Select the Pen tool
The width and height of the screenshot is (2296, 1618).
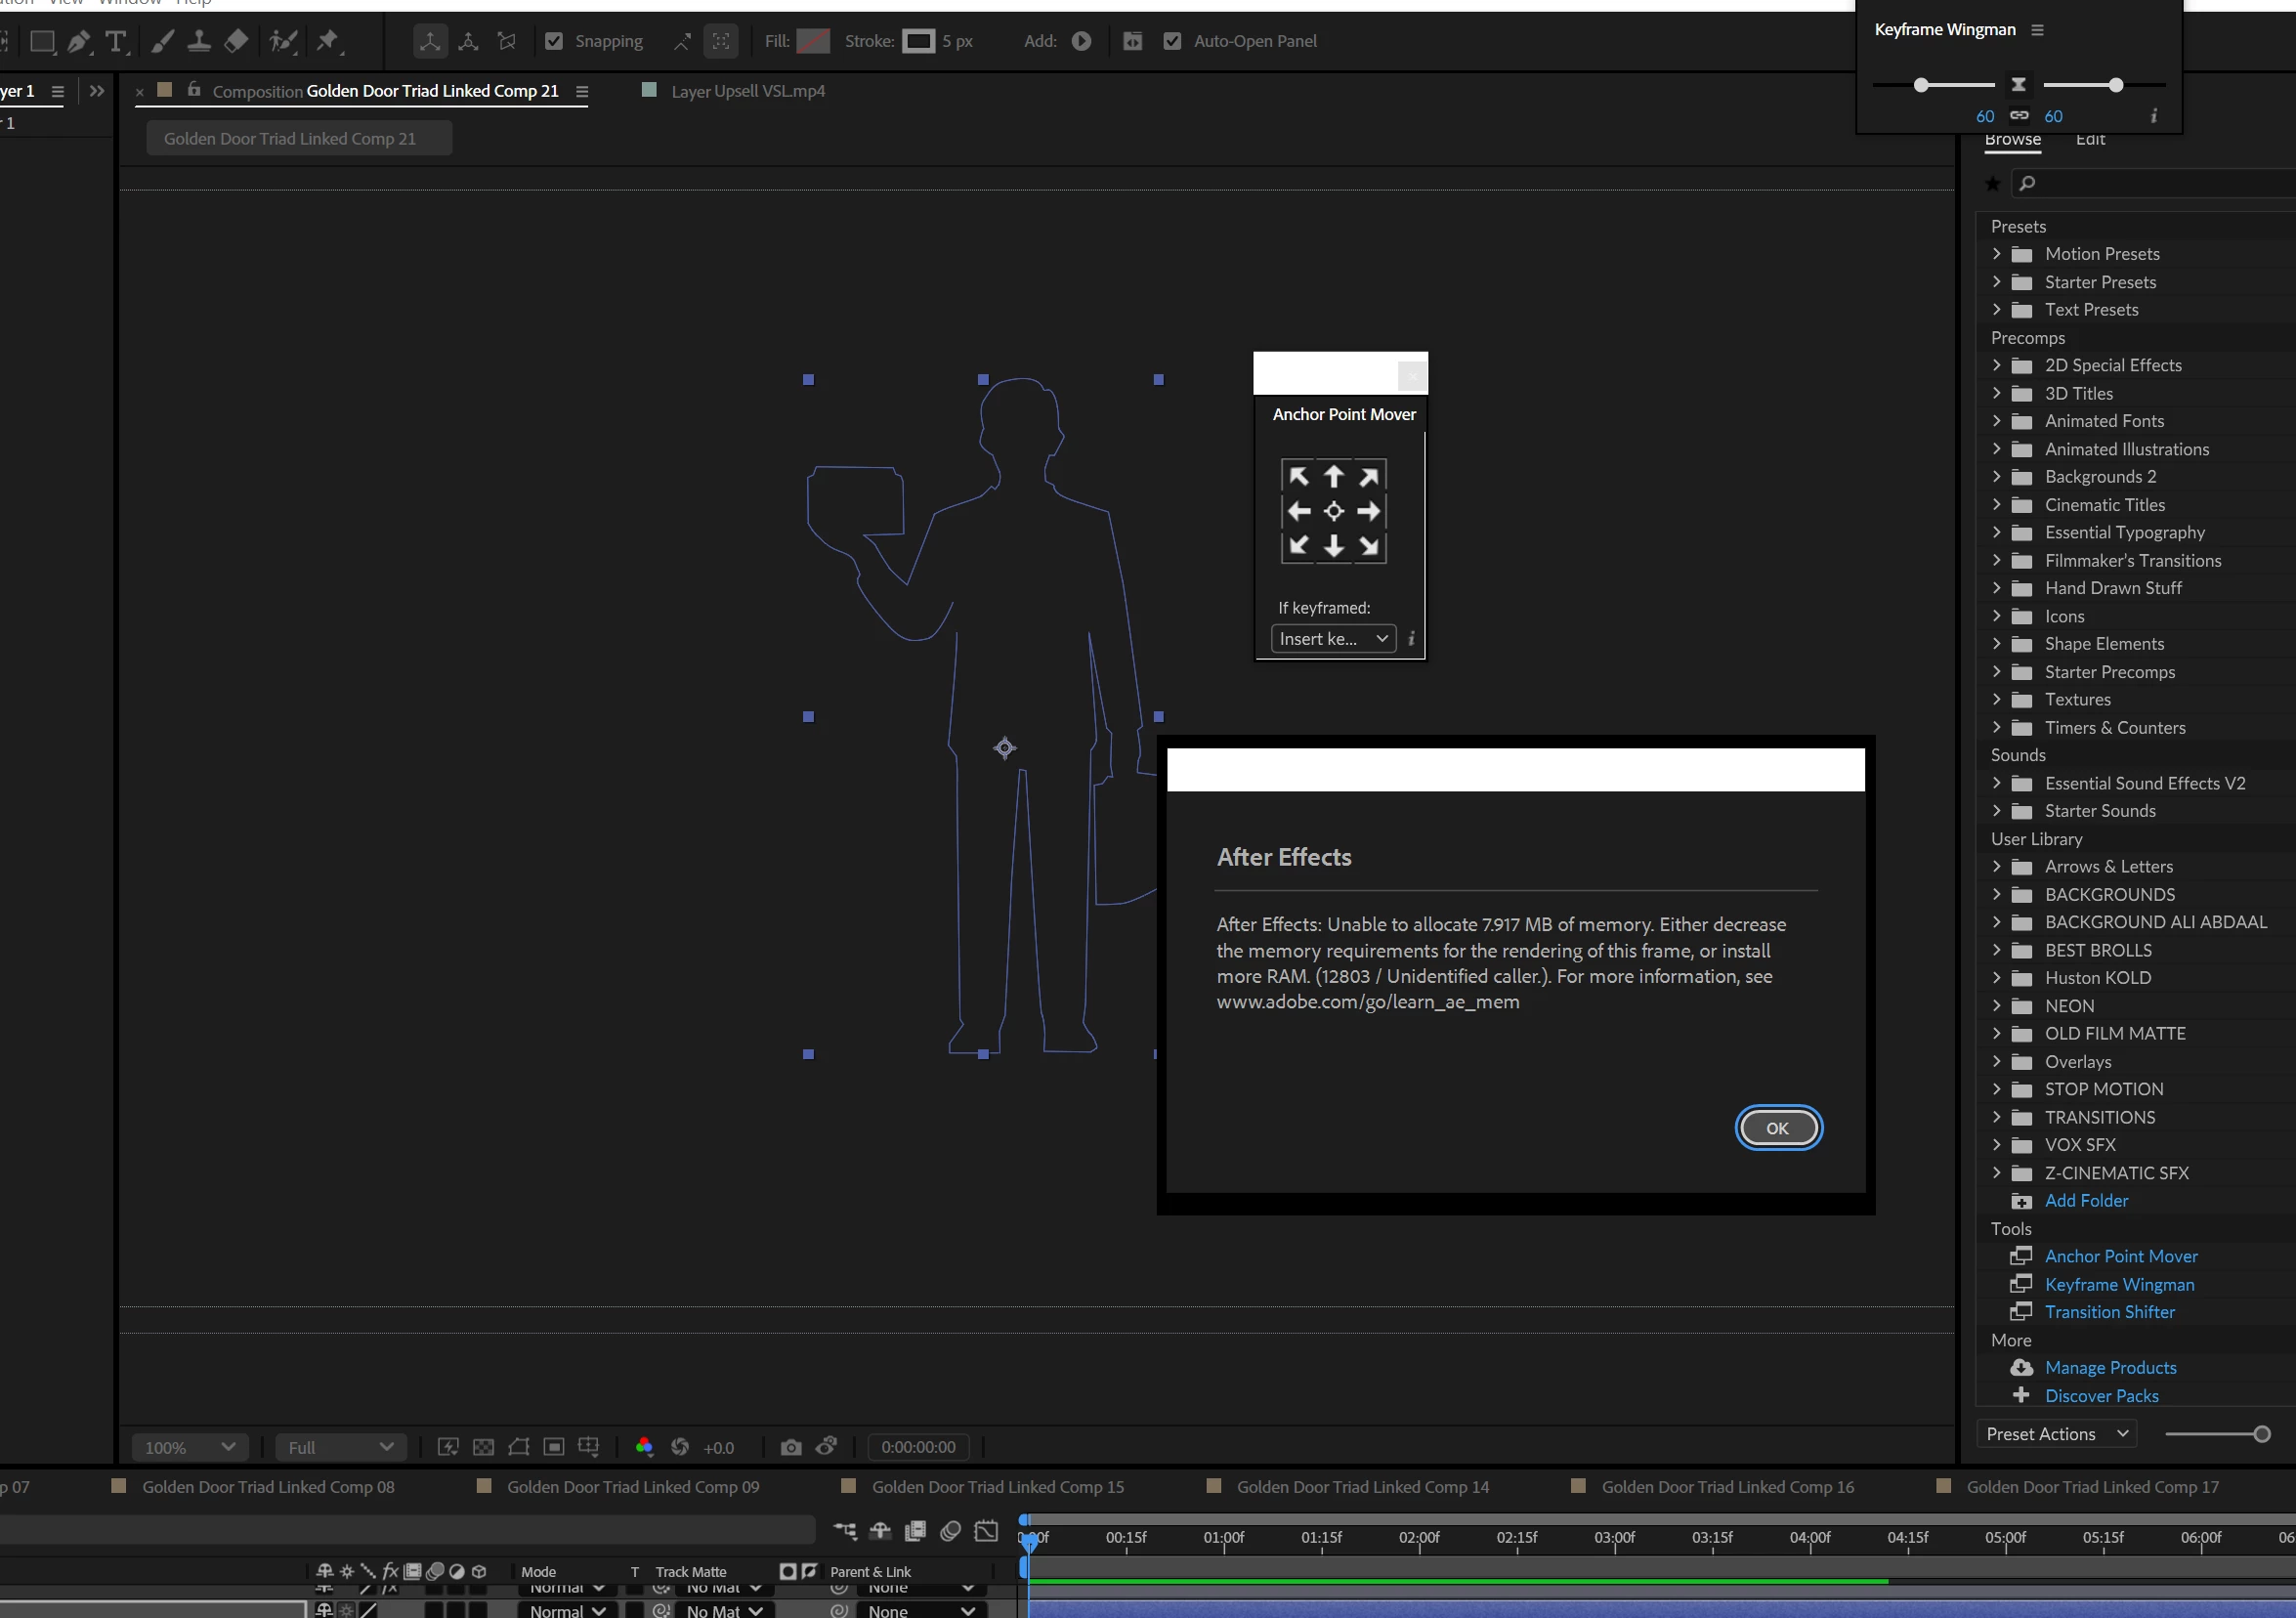coord(78,41)
